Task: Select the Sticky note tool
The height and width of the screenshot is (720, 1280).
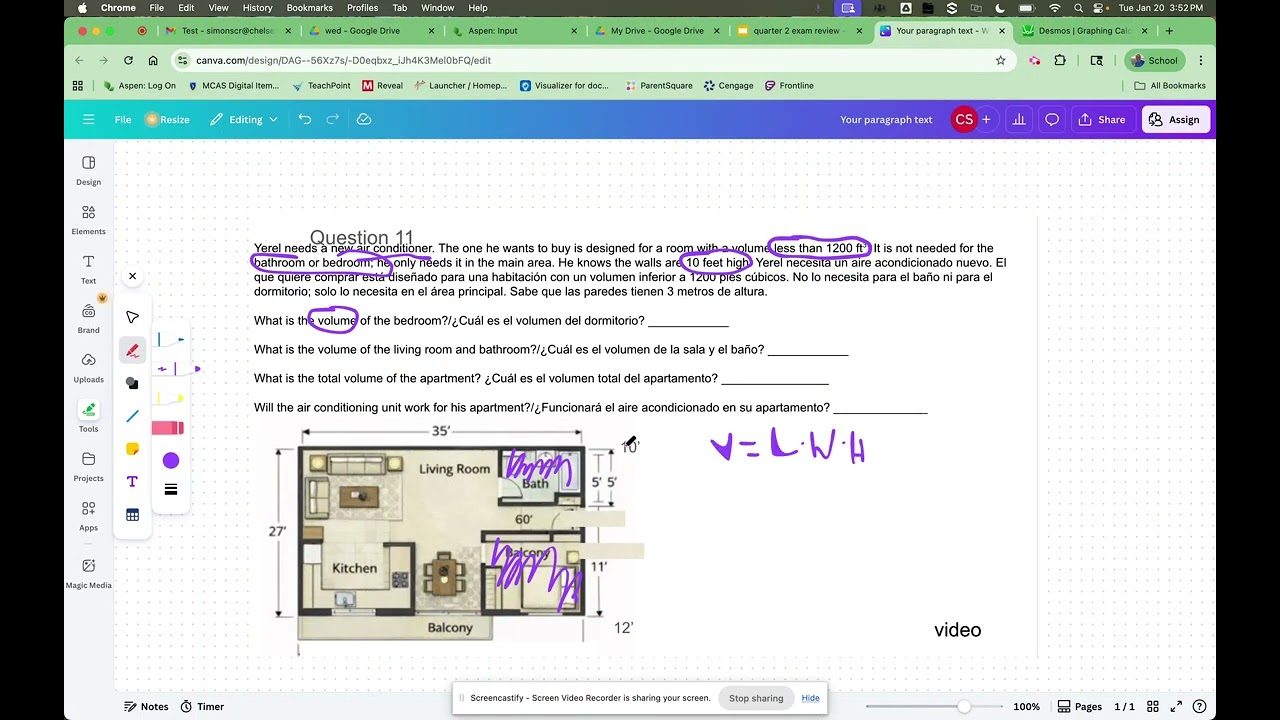Action: point(132,449)
